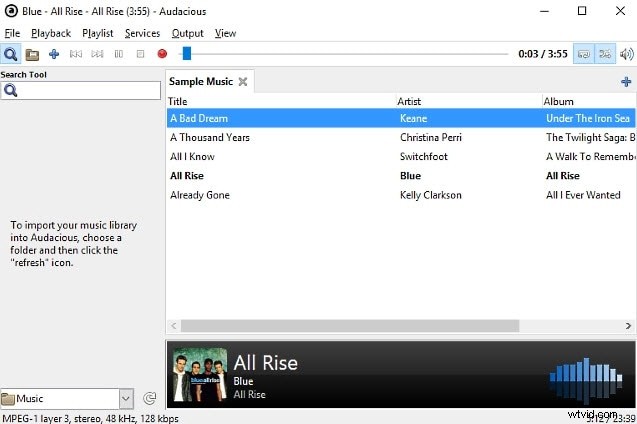Expand the Music folder dropdown
Screen dimensions: 637x424
[x=126, y=399]
